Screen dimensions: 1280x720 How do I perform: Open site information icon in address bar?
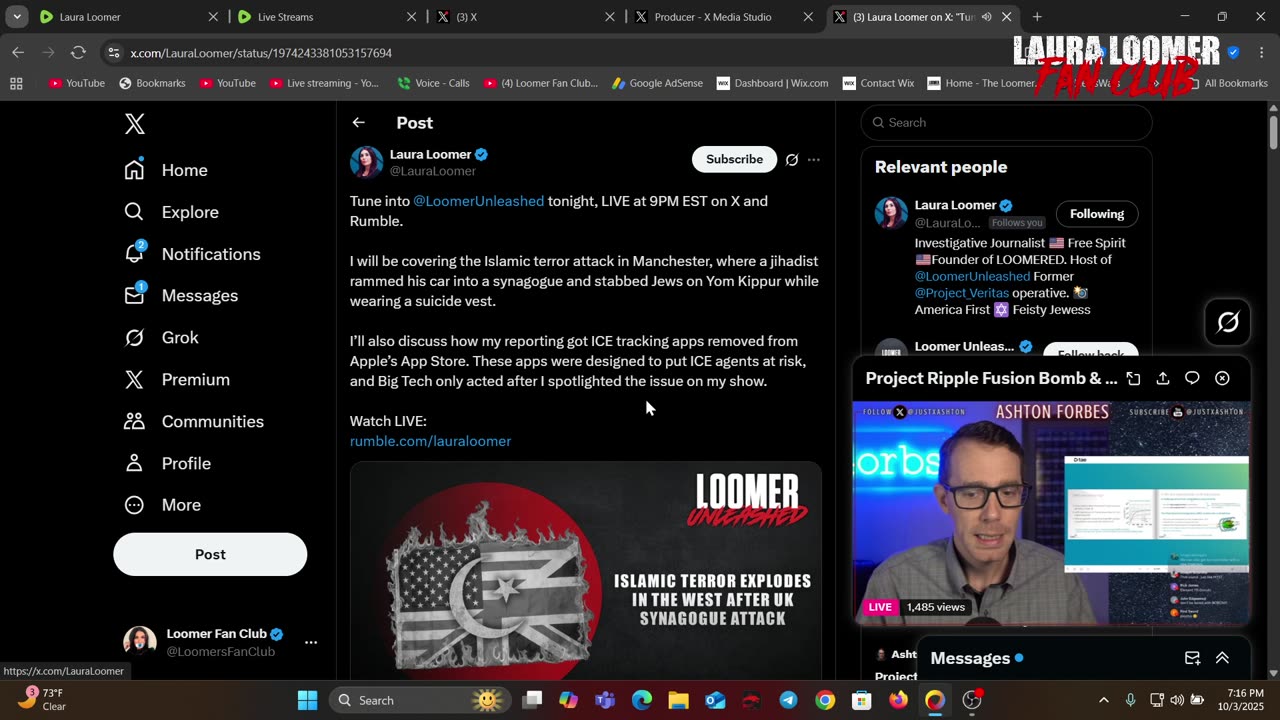pyautogui.click(x=114, y=52)
